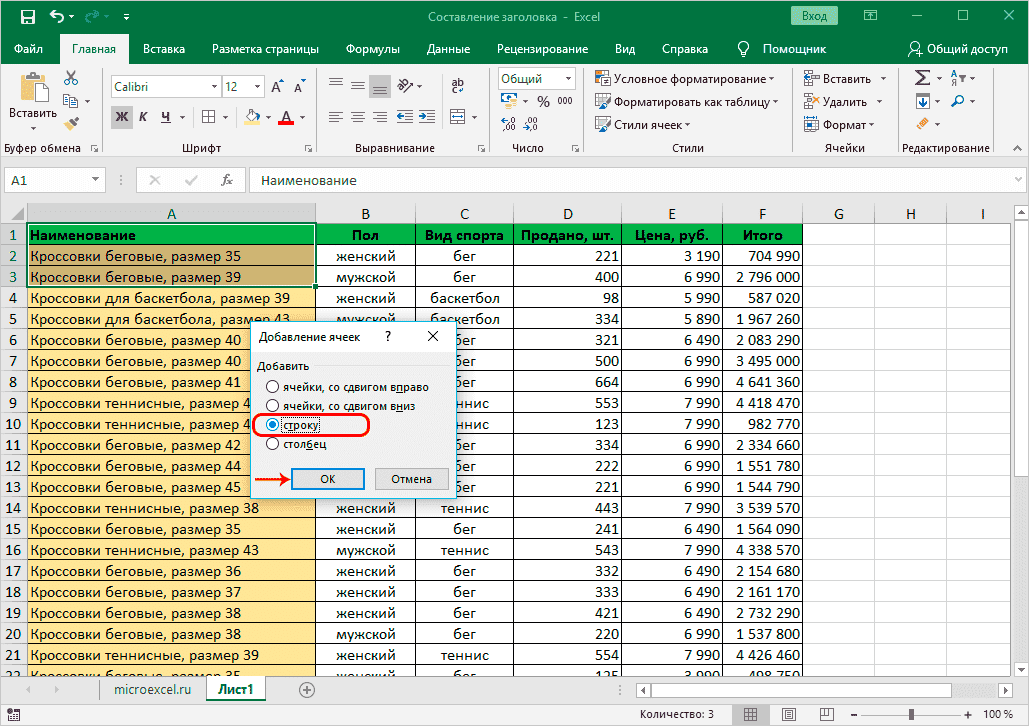Click the insert function fx icon
The height and width of the screenshot is (726, 1029).
click(x=227, y=180)
